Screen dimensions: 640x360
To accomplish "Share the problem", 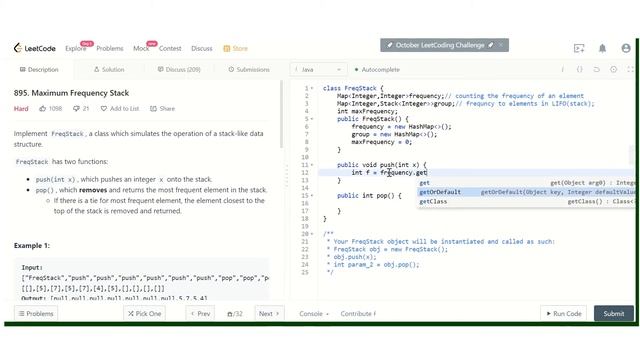I will tap(162, 109).
